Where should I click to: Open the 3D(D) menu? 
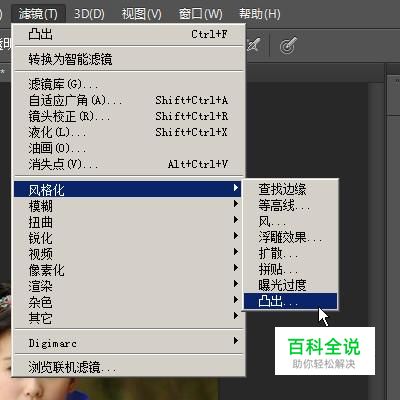89,14
